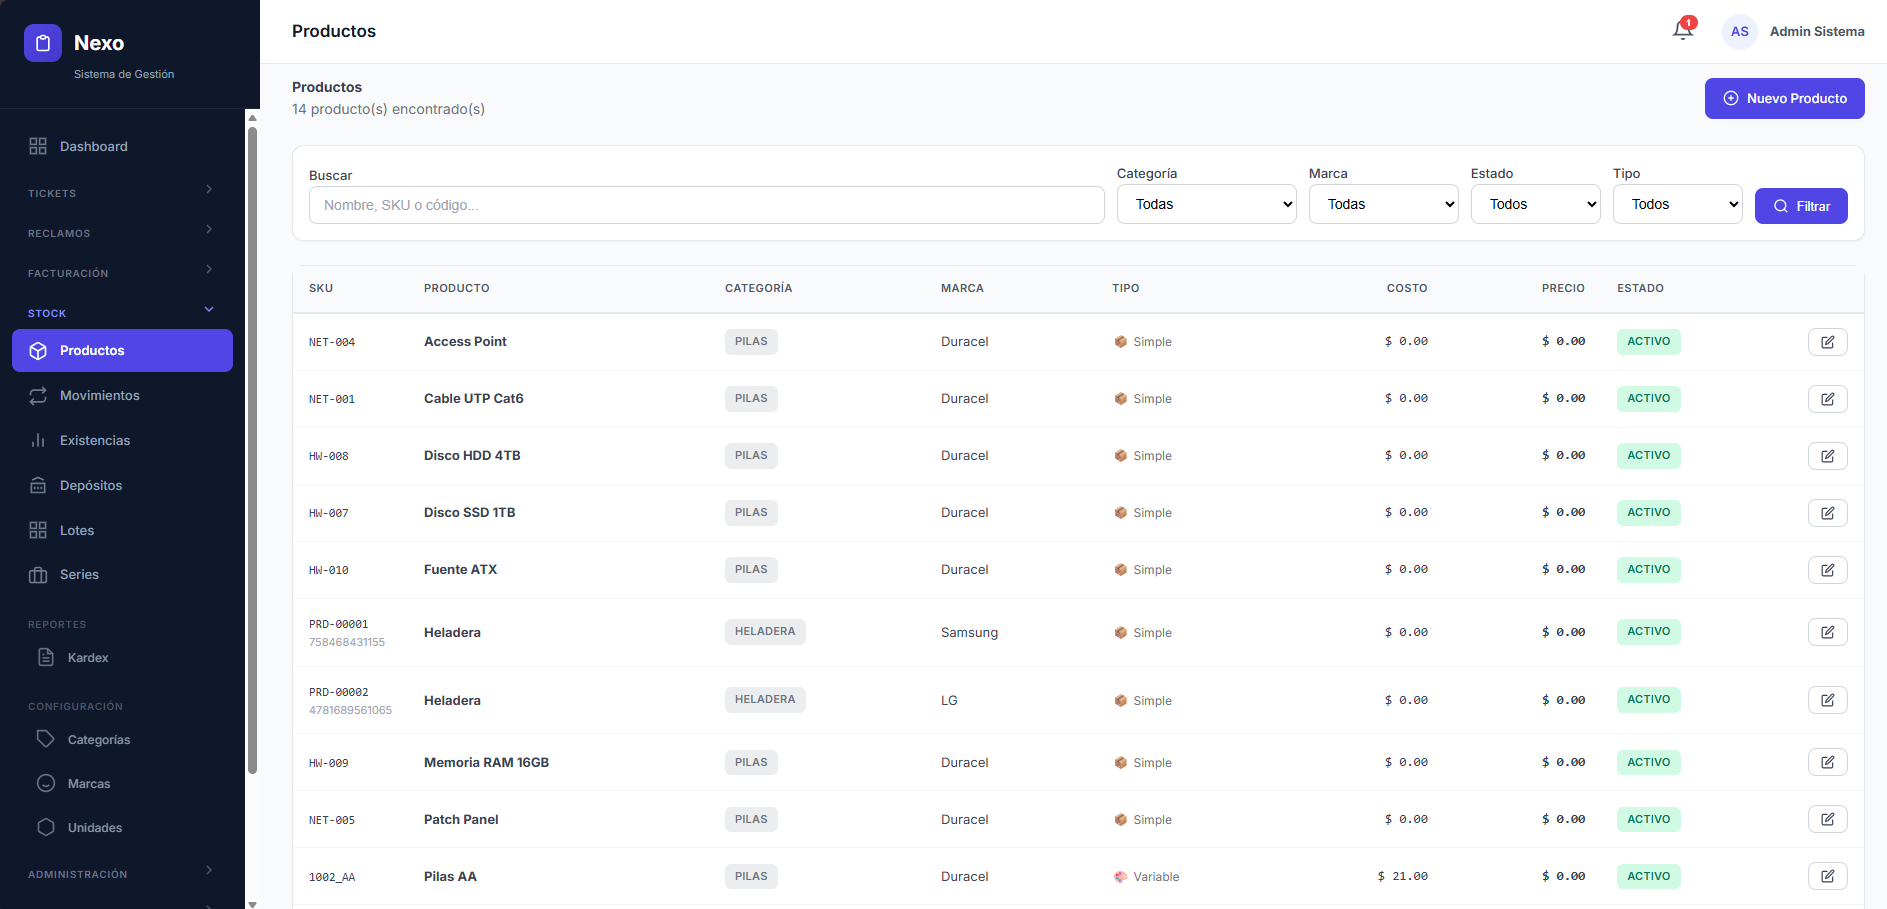Image resolution: width=1887 pixels, height=909 pixels.
Task: Go to Movimientos in the sidebar
Action: (x=100, y=396)
